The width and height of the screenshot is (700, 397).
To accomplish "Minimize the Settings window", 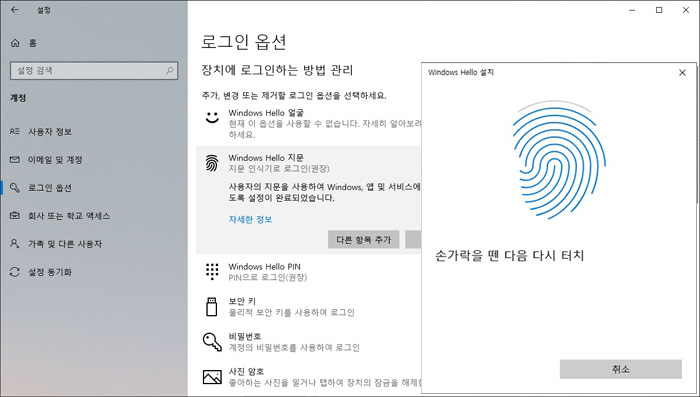I will [x=632, y=10].
